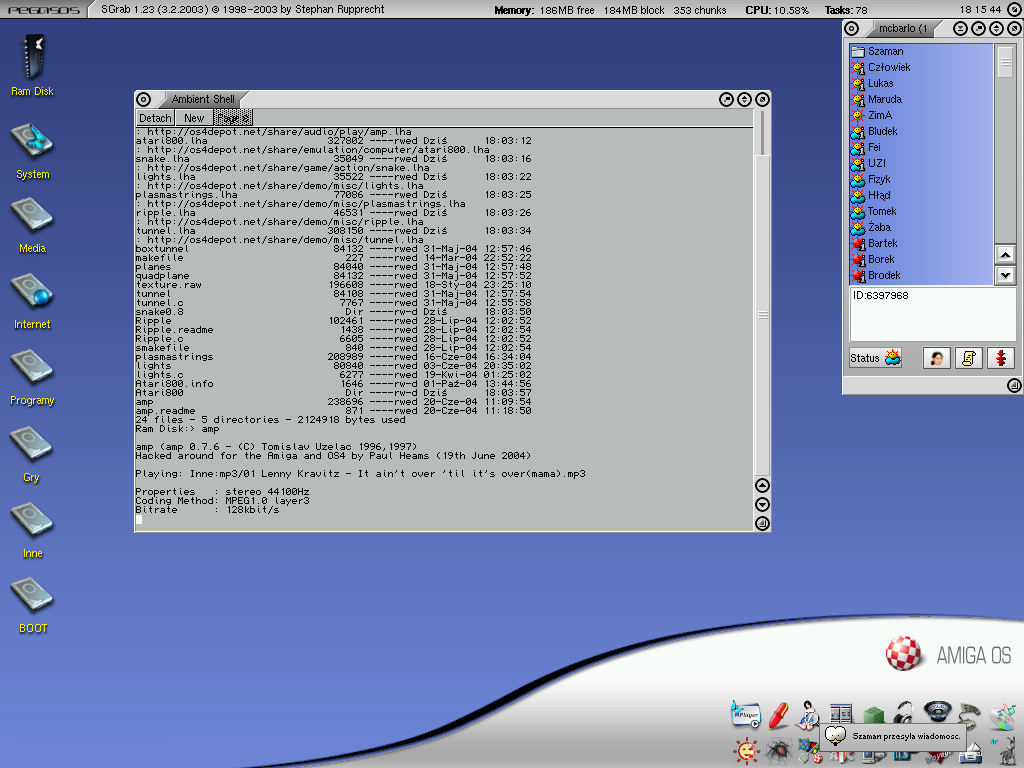Click the CPU usage readout in top bar
Viewport: 1024px width, 768px height.
(776, 10)
